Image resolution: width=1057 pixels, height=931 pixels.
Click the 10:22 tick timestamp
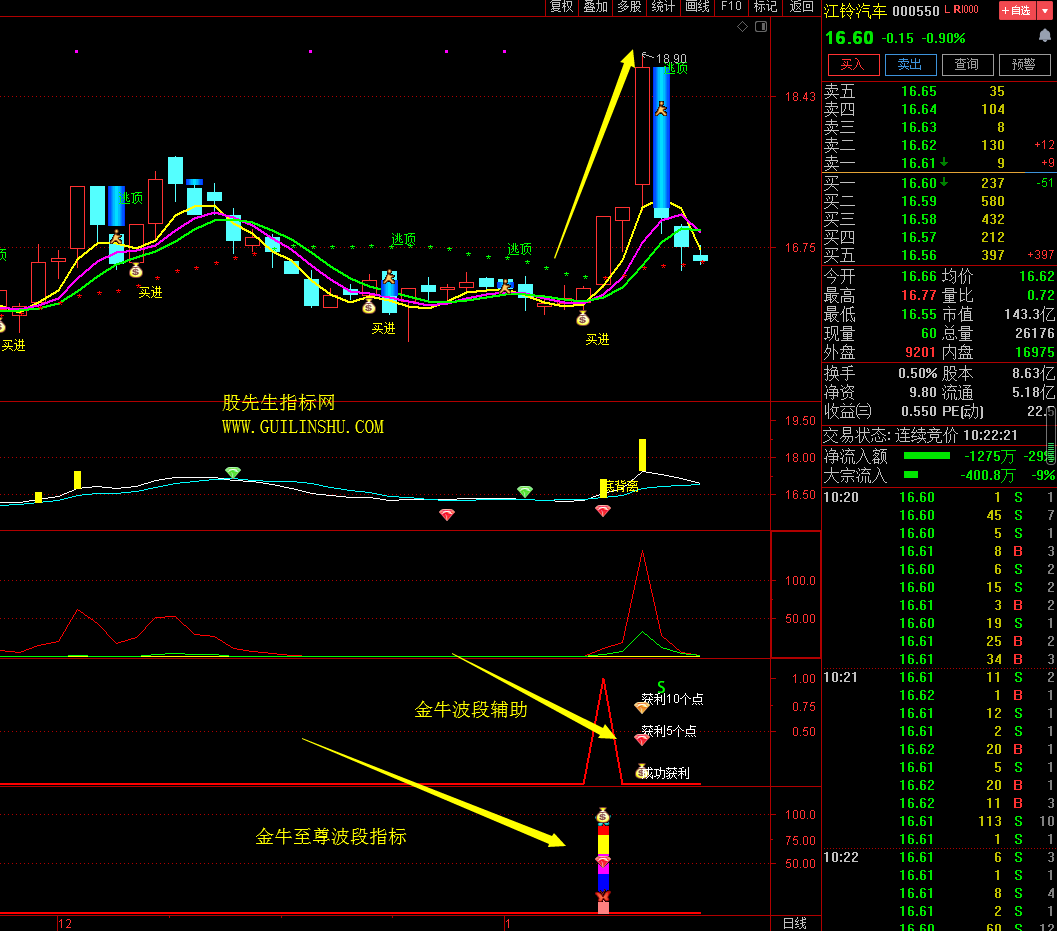(841, 858)
